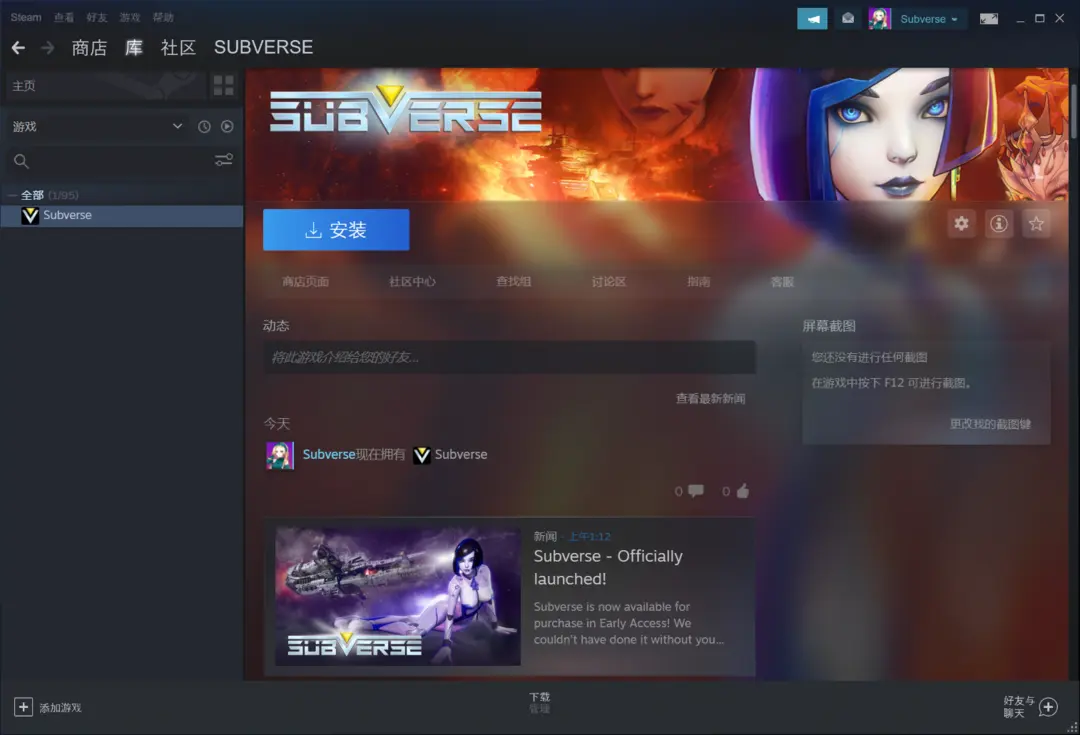The height and width of the screenshot is (735, 1080).
Task: Click the Subverse logo in banner
Action: coord(406,110)
